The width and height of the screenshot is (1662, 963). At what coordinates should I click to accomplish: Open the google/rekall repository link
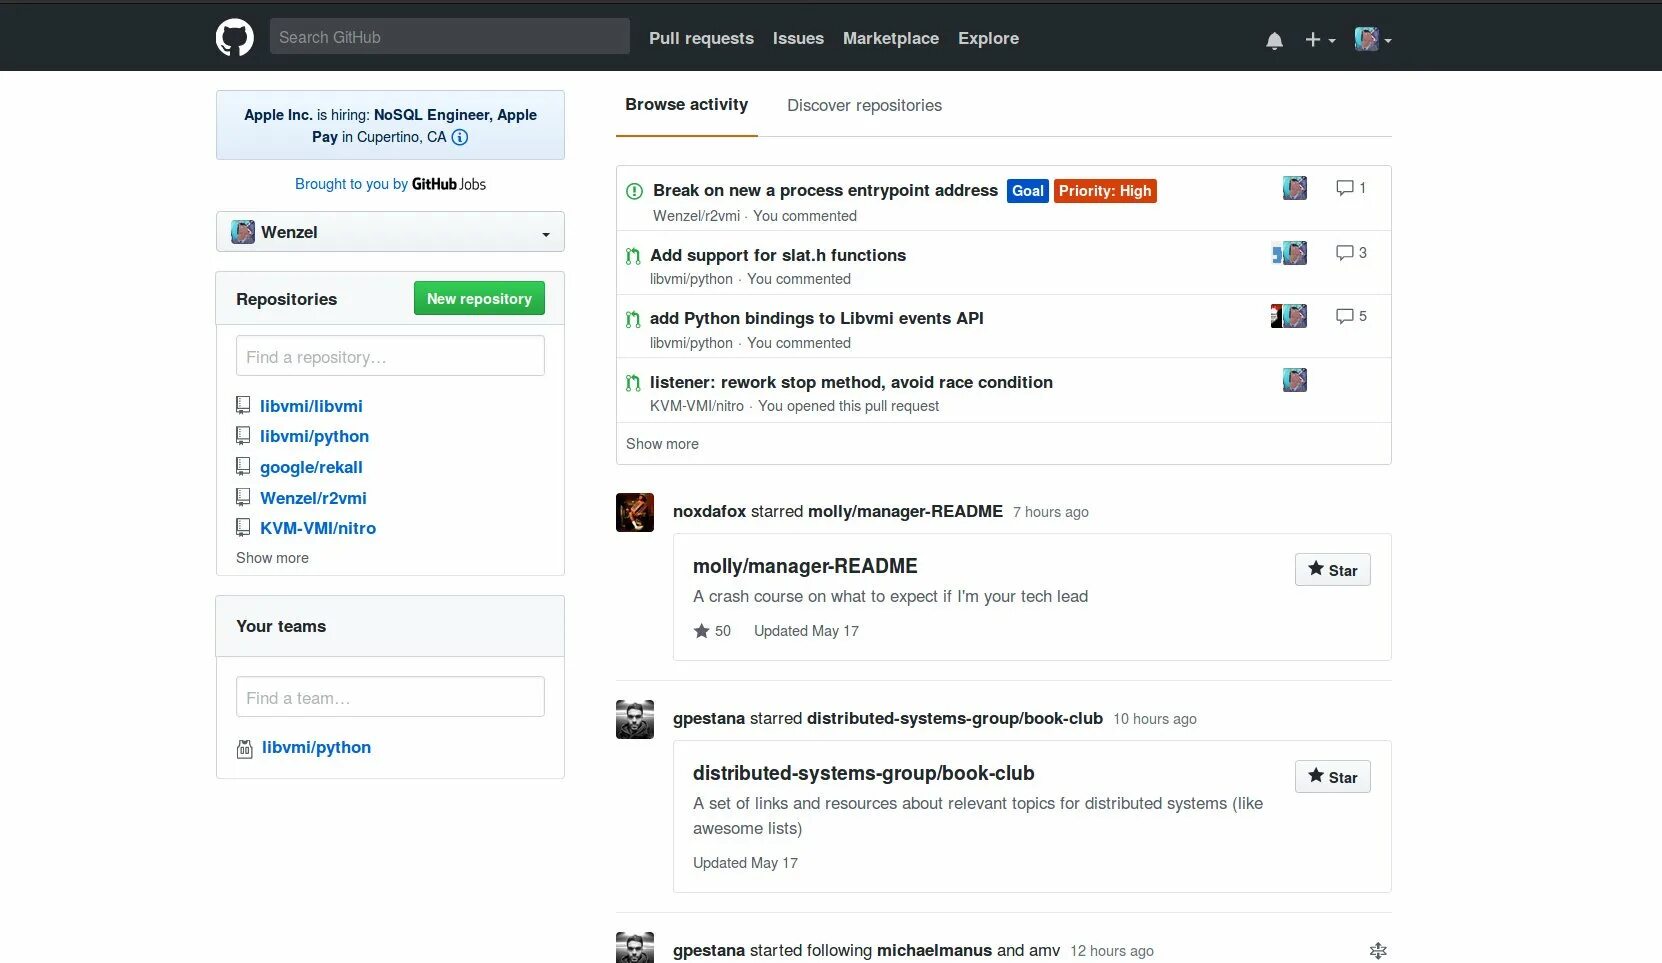tap(311, 467)
